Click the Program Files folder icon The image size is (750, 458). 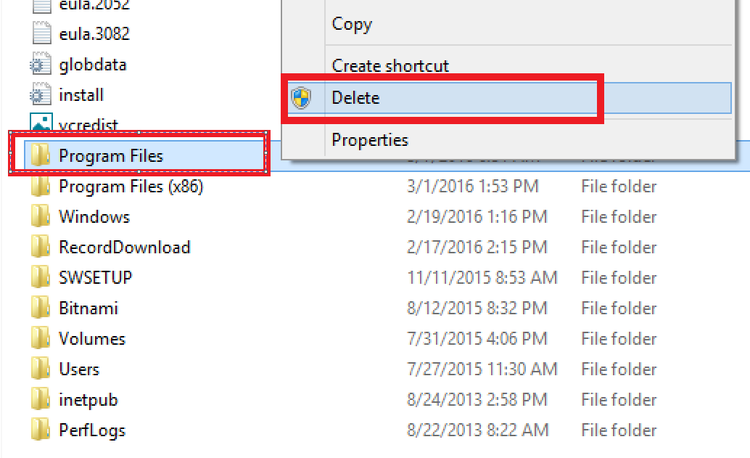pos(41,156)
